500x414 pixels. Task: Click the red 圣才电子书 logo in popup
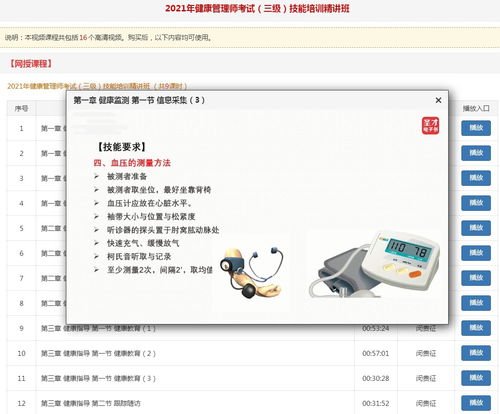pyautogui.click(x=430, y=126)
